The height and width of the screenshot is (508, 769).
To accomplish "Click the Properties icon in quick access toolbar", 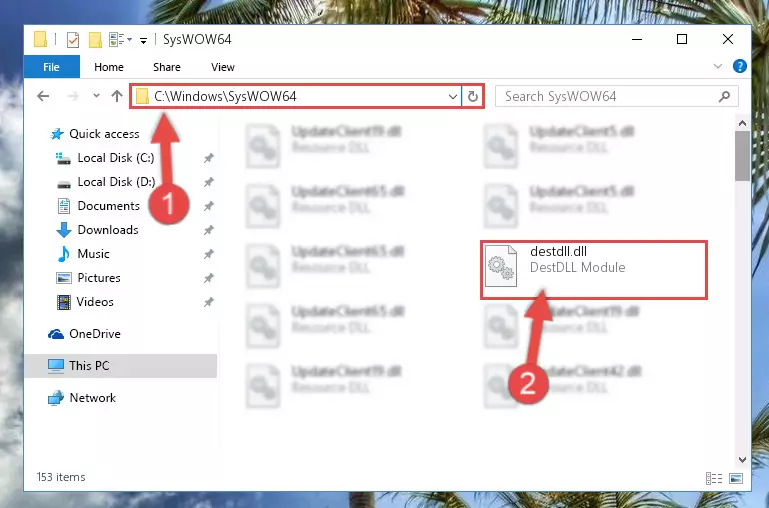I will click(73, 39).
